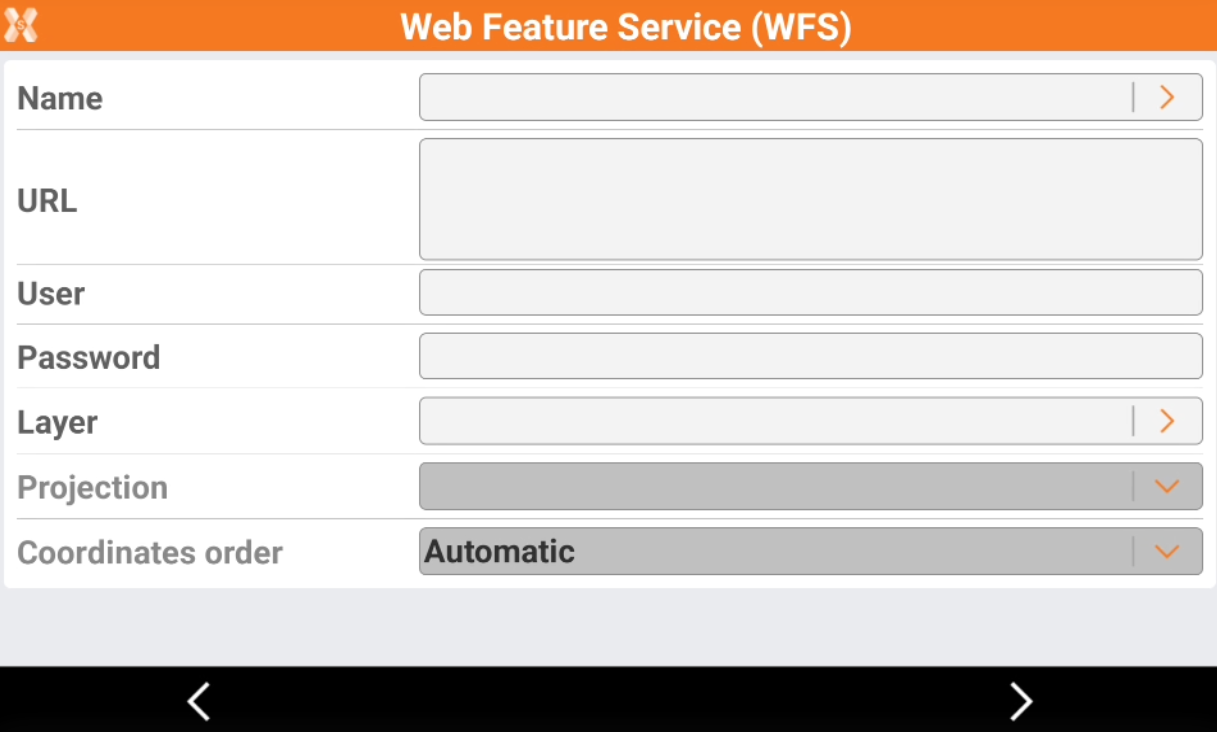The height and width of the screenshot is (732, 1217).
Task: Open the Name field chevron arrow
Action: click(x=1167, y=97)
